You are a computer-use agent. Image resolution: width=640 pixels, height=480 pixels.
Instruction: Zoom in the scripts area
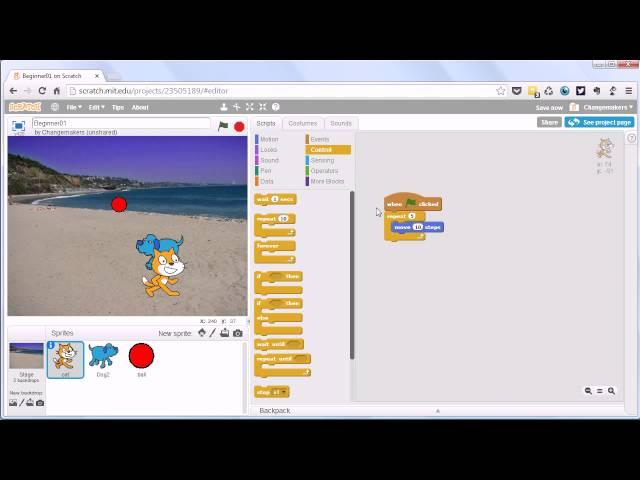611,391
